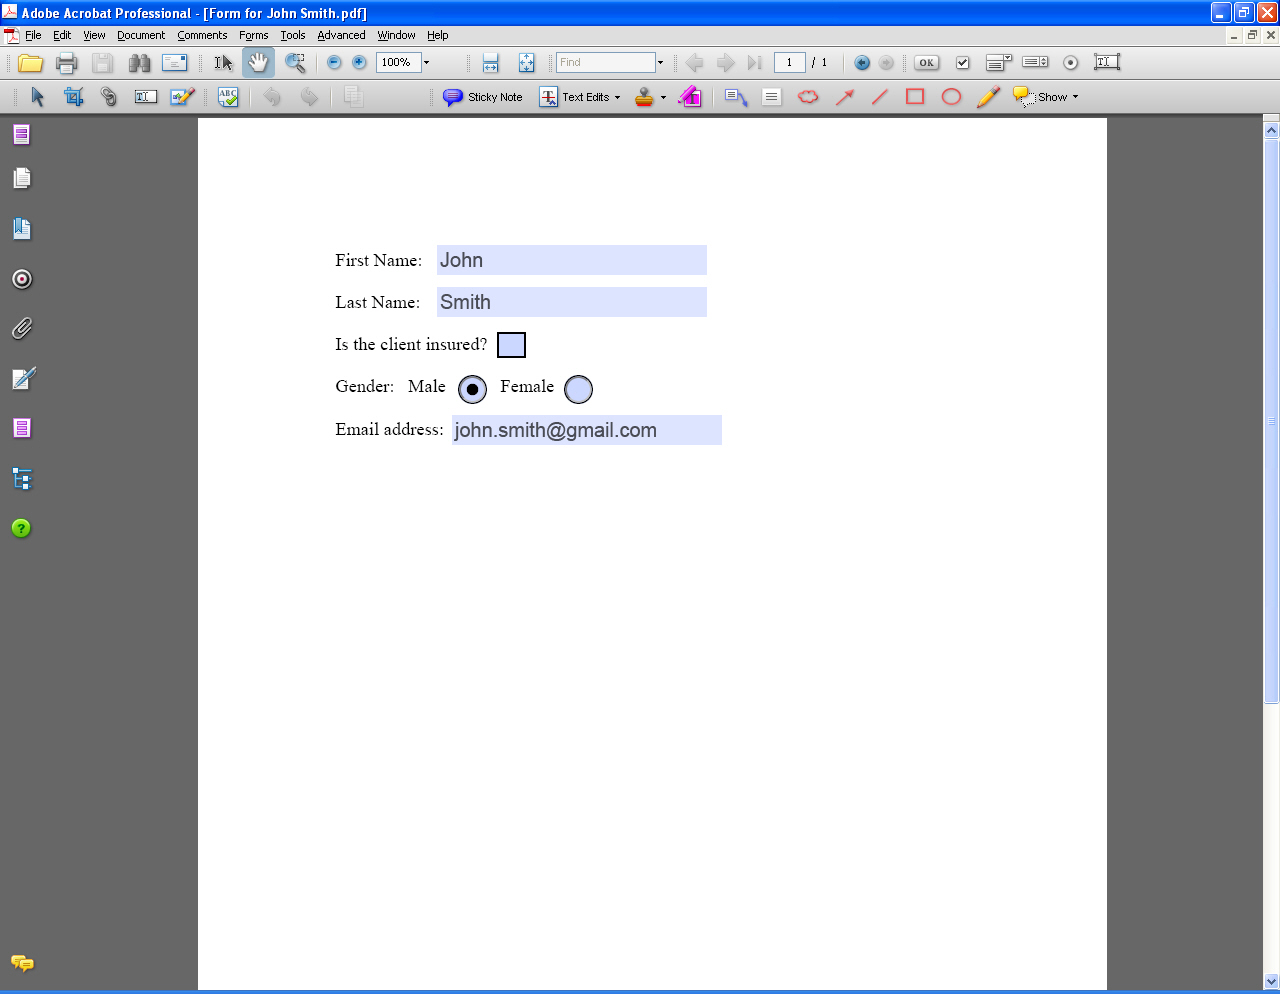Viewport: 1280px width, 994px height.
Task: Select the Female gender radio button
Action: click(x=578, y=389)
